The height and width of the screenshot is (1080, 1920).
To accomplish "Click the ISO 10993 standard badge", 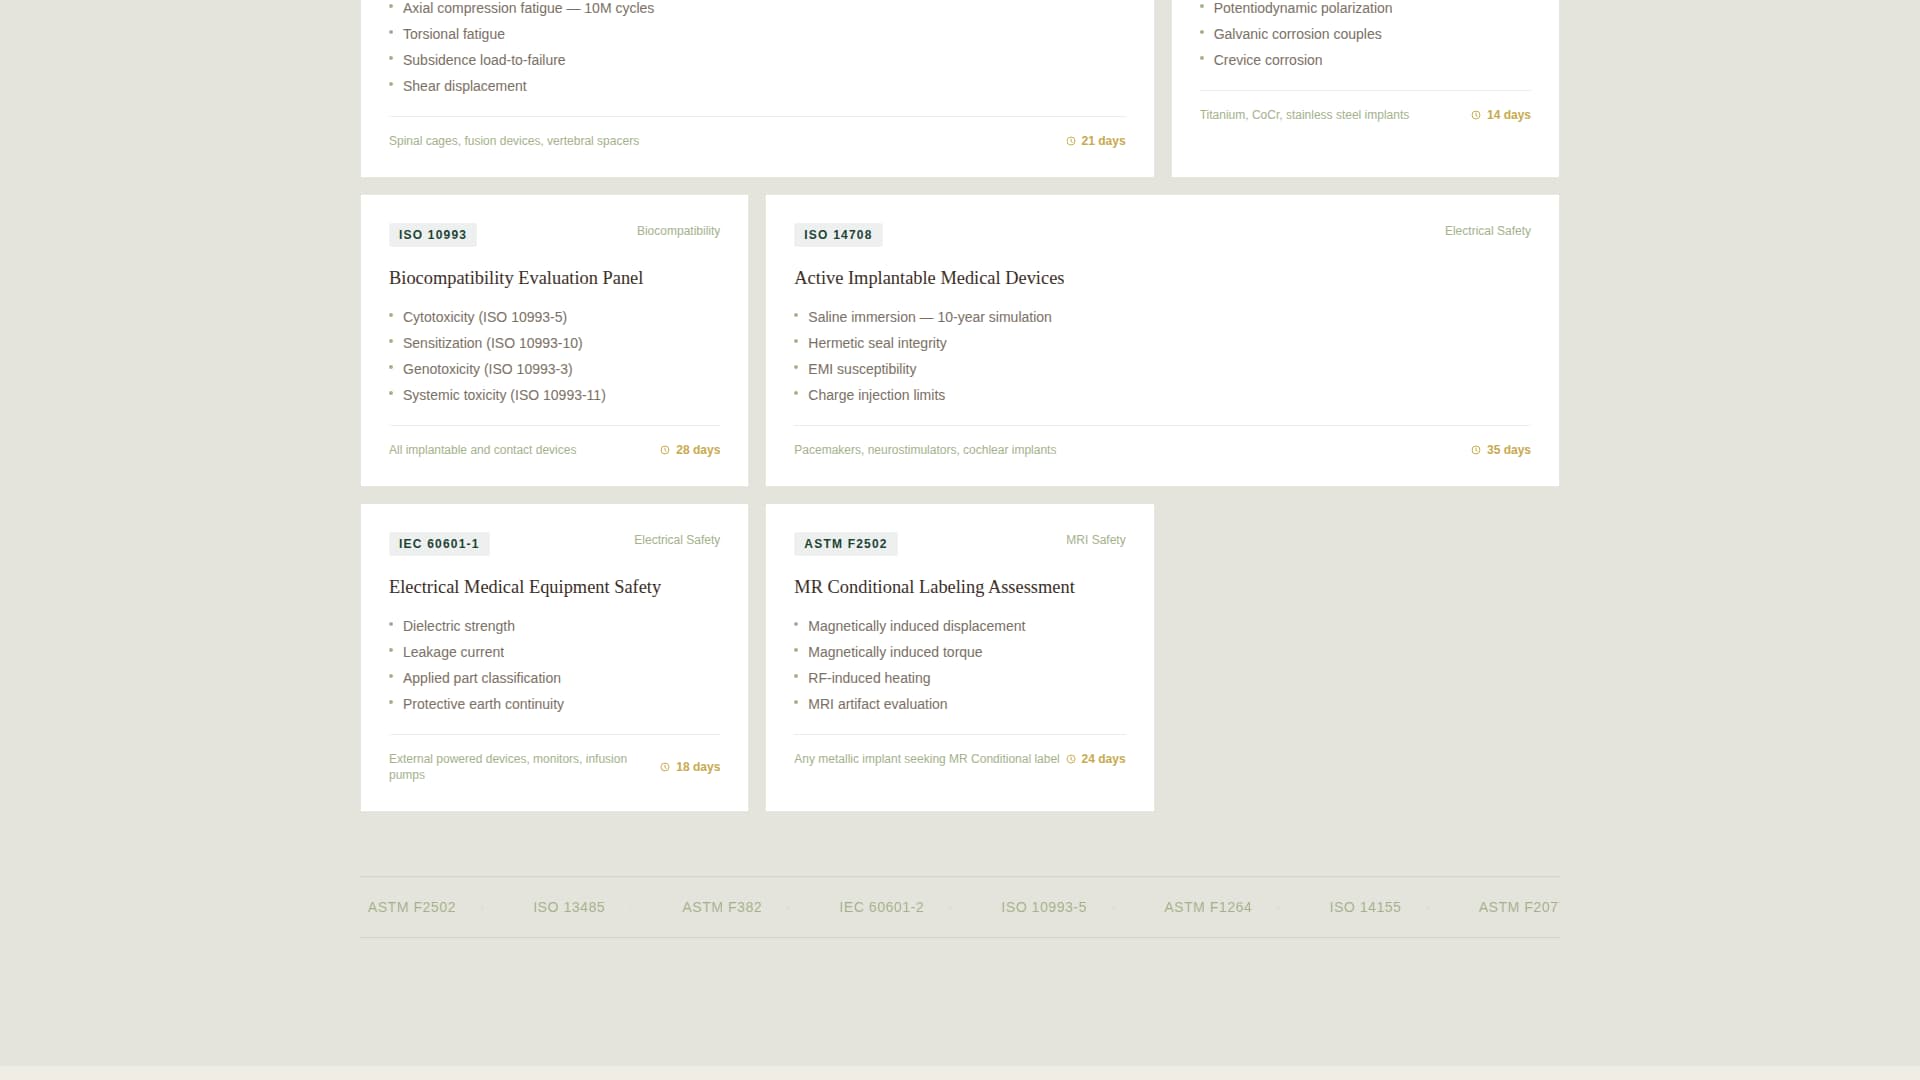I will tap(432, 234).
